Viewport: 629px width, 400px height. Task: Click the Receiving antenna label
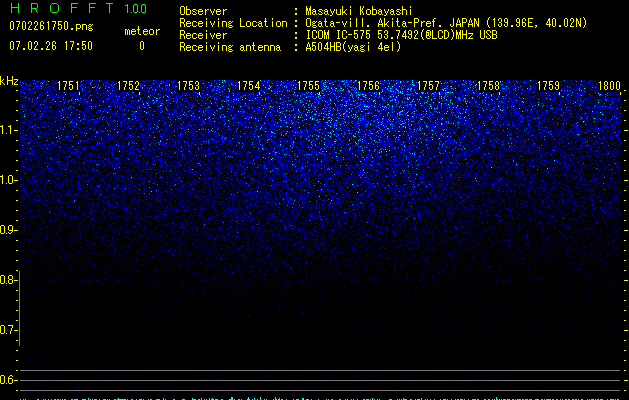[x=230, y=47]
